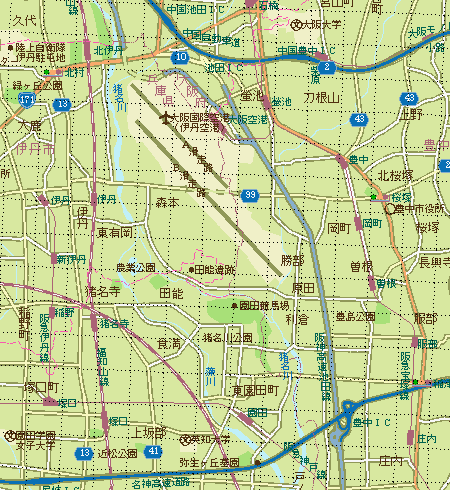Click the 東園田町 district label
The height and width of the screenshot is (490, 450).
coord(256,390)
